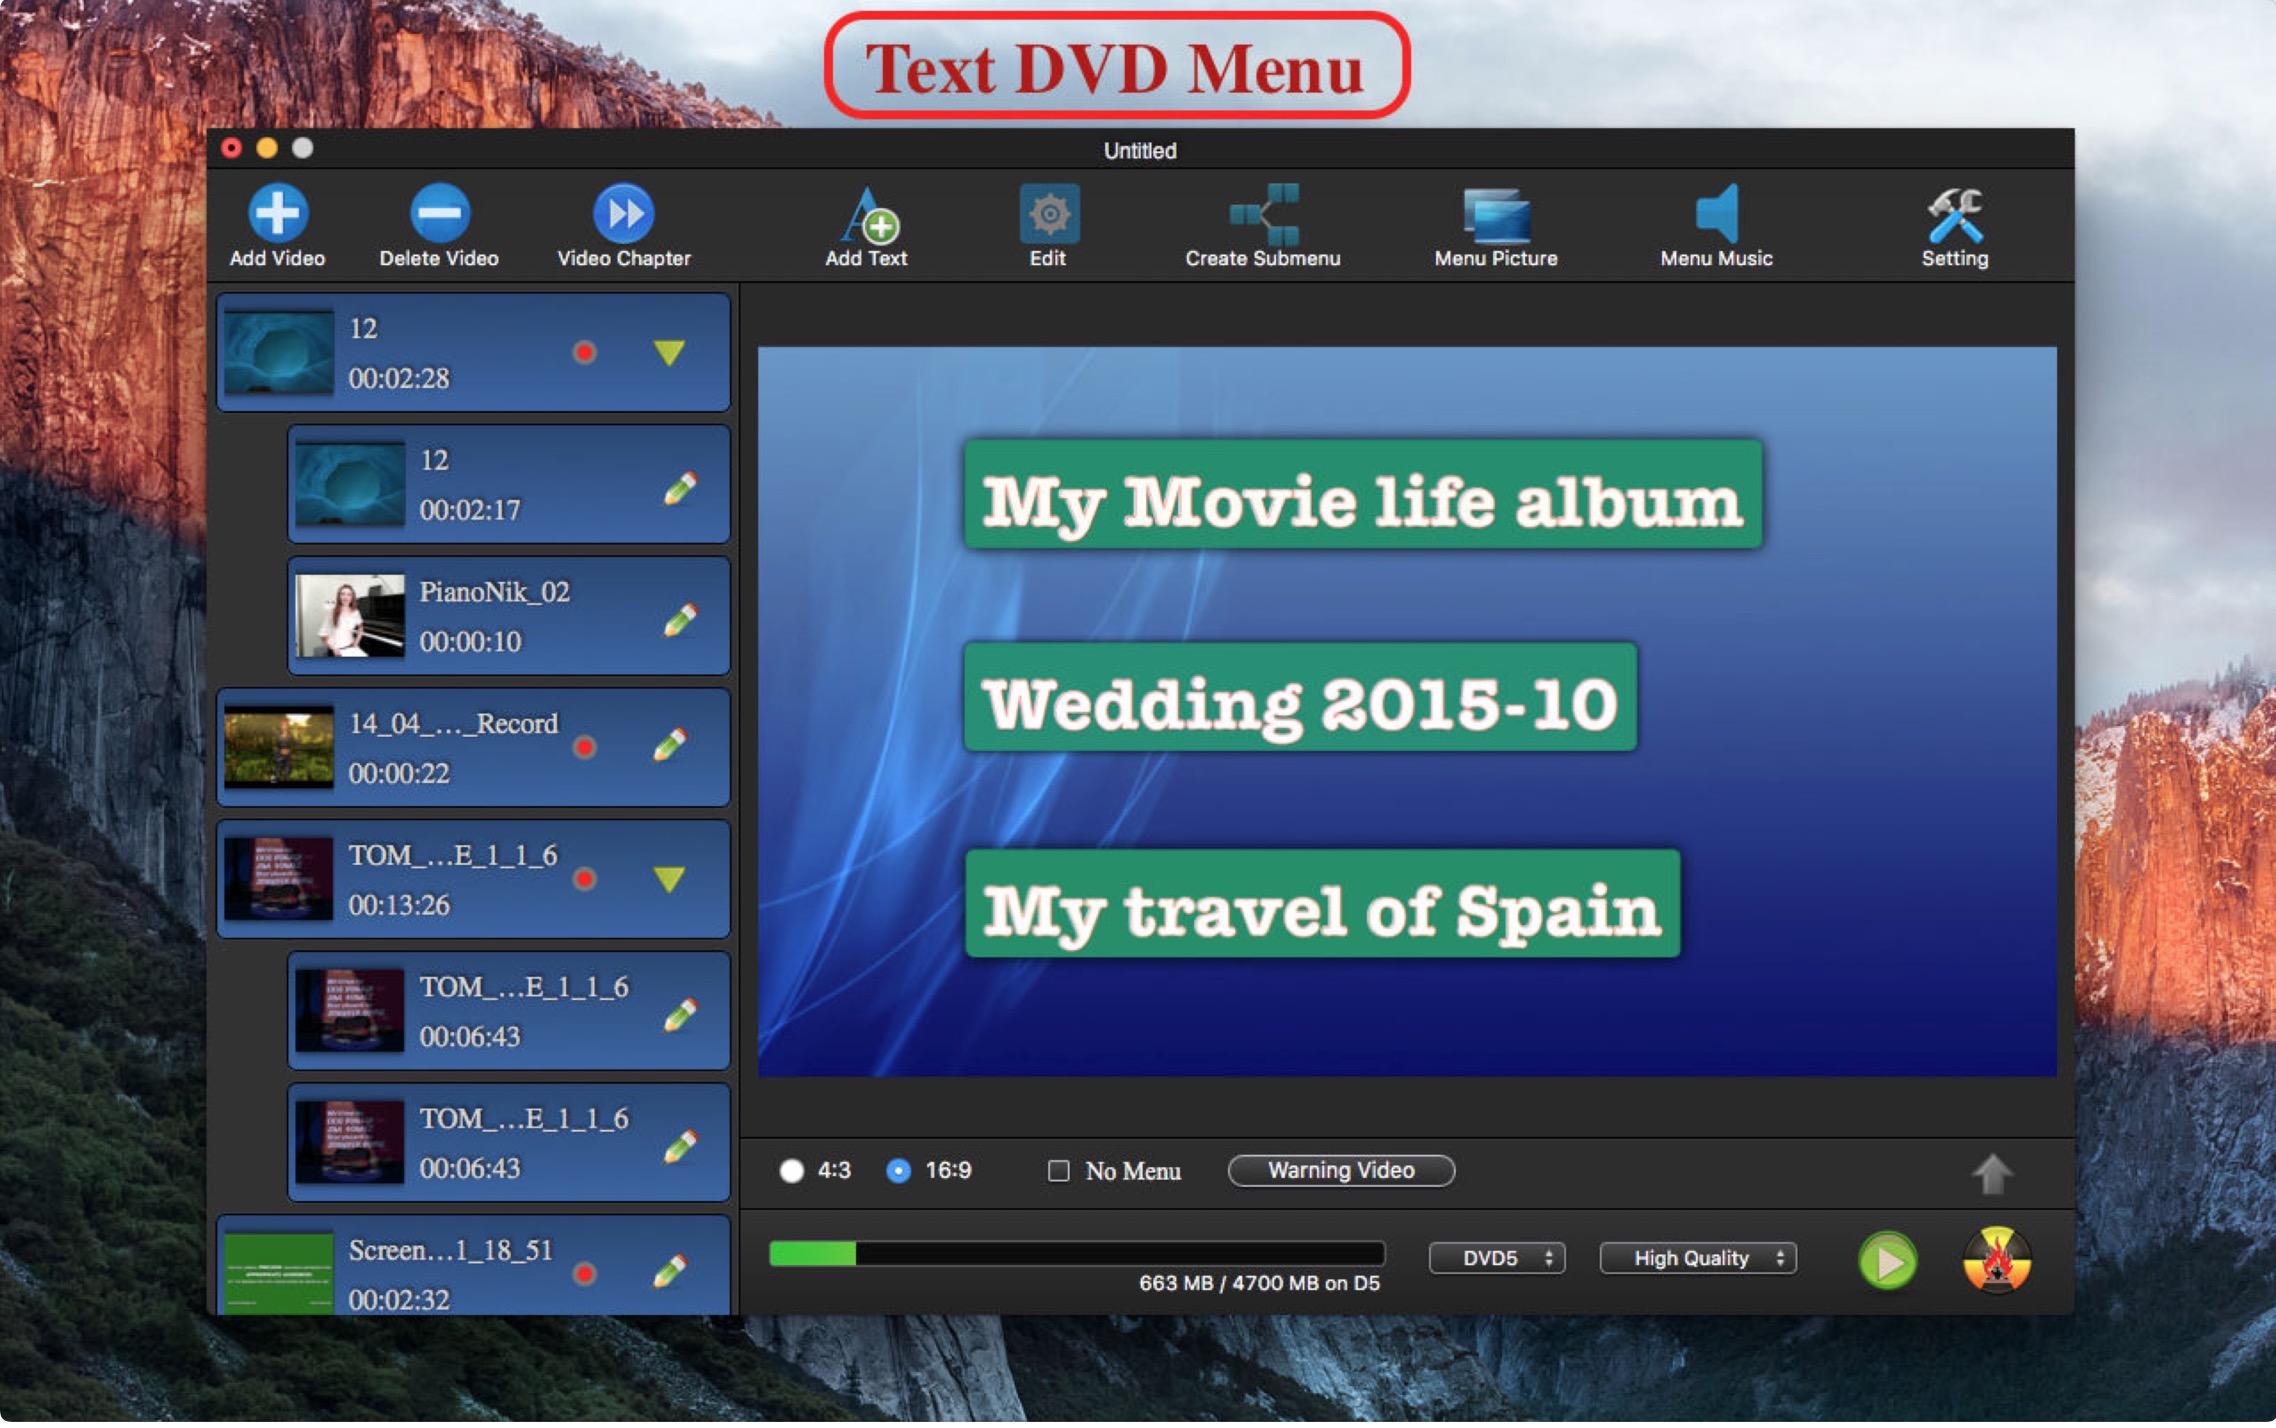Click the Add Video plus icon
Screen dimensions: 2276x1428
(x=277, y=213)
